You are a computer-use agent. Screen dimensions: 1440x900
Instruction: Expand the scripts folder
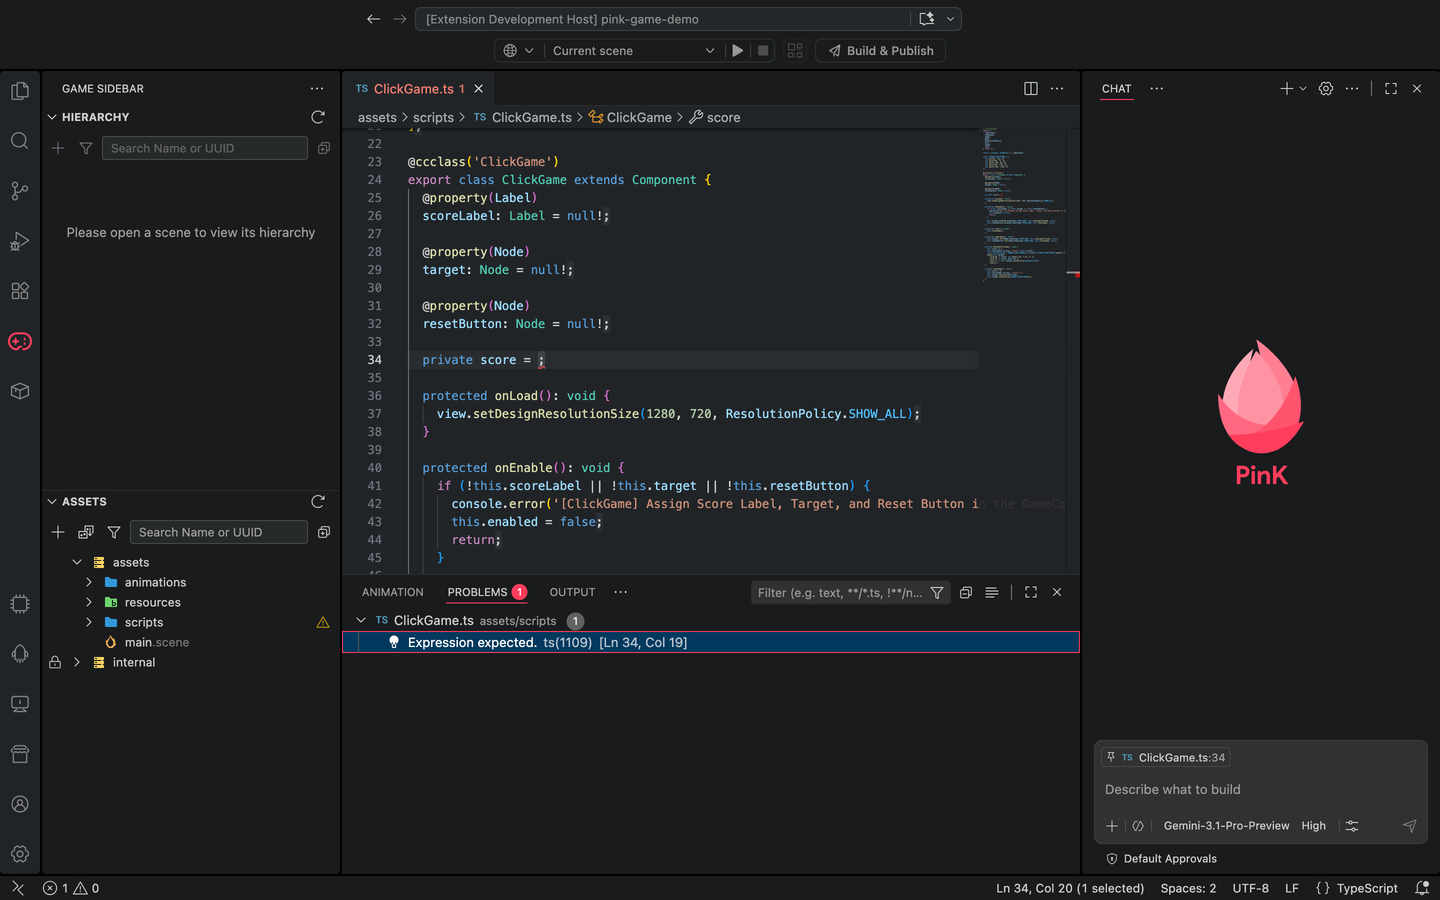[x=89, y=622]
